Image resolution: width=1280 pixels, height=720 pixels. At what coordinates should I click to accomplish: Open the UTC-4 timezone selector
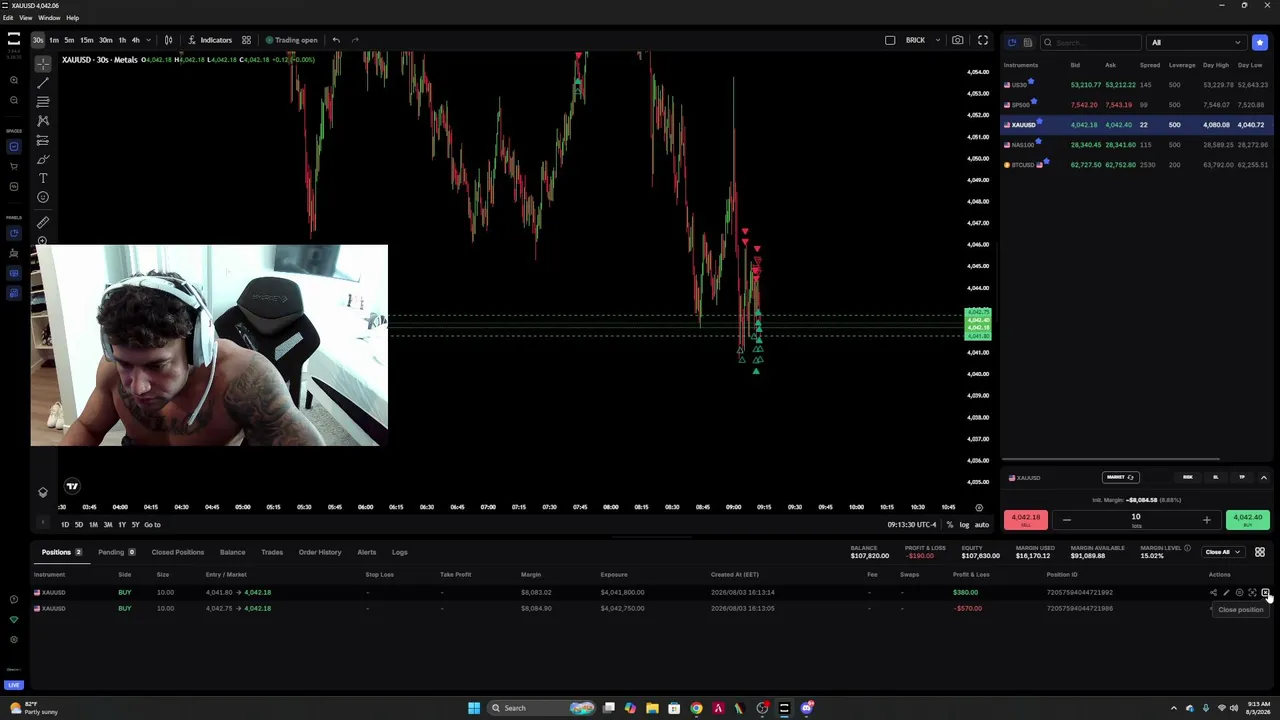pyautogui.click(x=912, y=525)
